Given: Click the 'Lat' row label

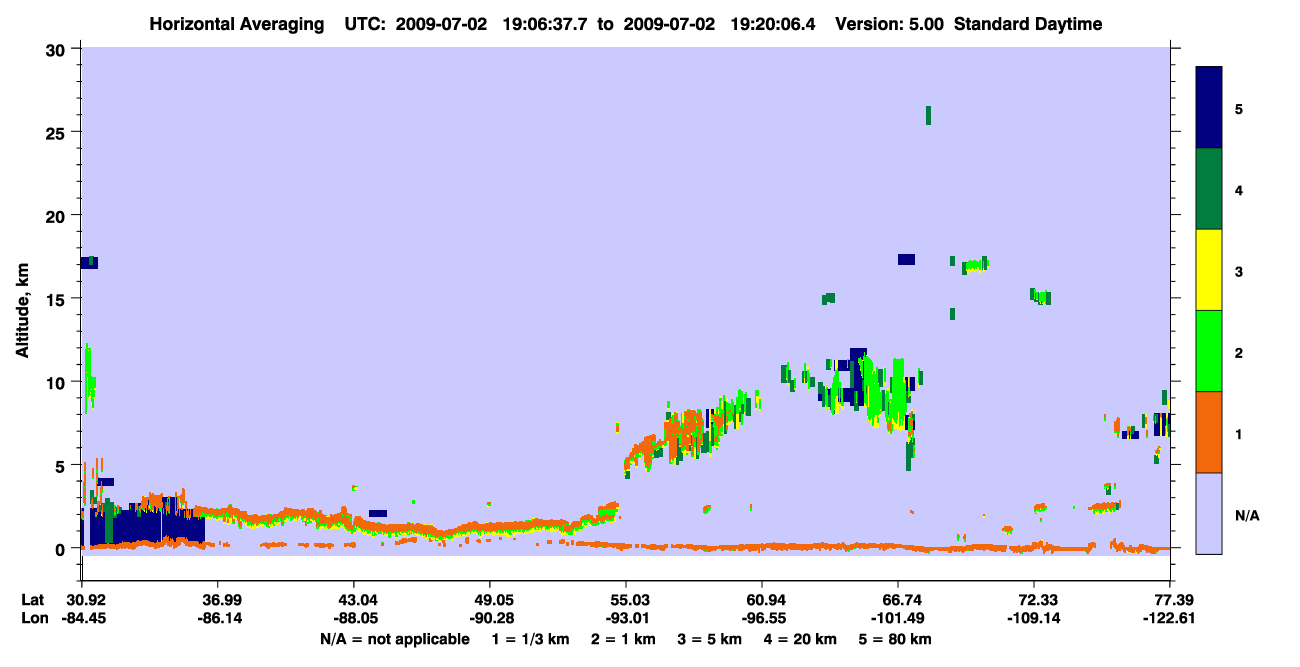Looking at the screenshot, I should pos(33,600).
